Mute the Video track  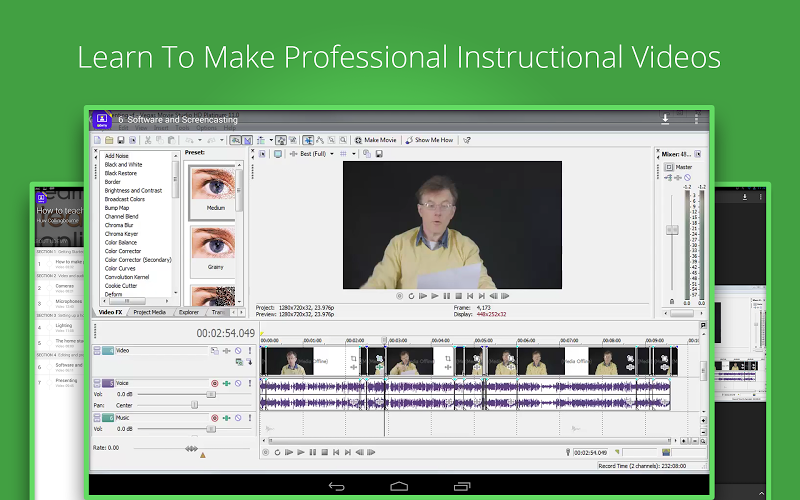(x=238, y=351)
